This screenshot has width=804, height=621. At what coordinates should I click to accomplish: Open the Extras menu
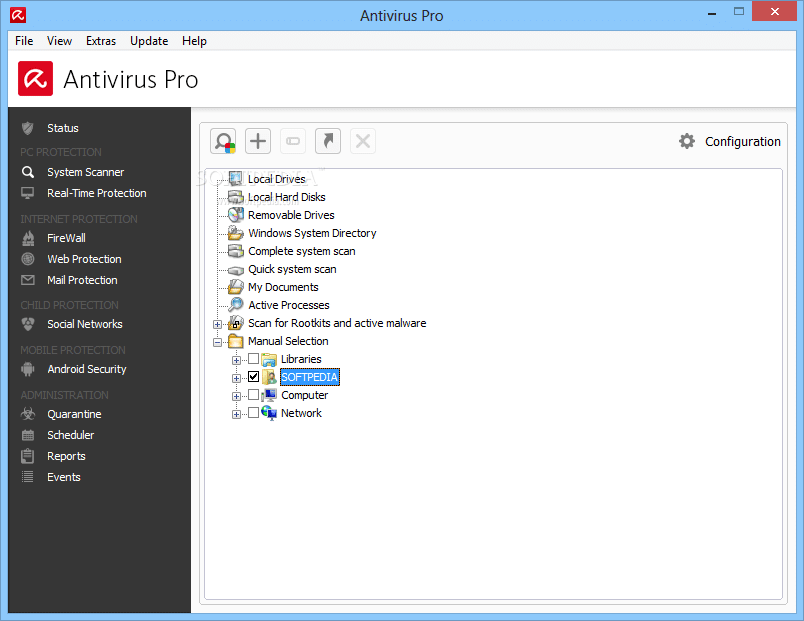[101, 41]
